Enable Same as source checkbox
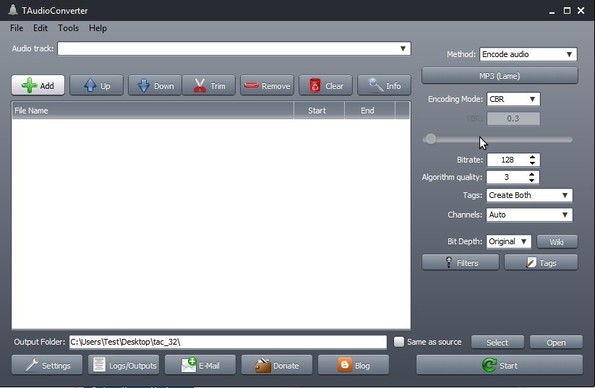595x388 pixels. [x=399, y=342]
